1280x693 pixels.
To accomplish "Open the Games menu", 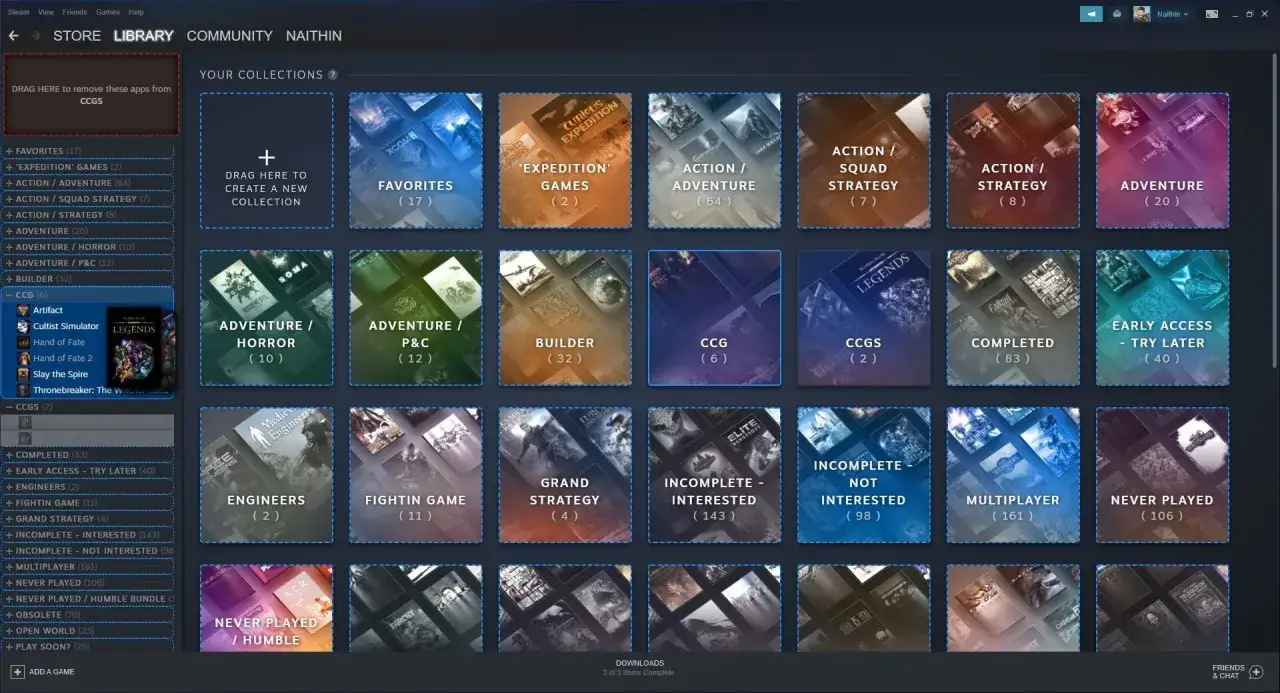I will [x=108, y=12].
